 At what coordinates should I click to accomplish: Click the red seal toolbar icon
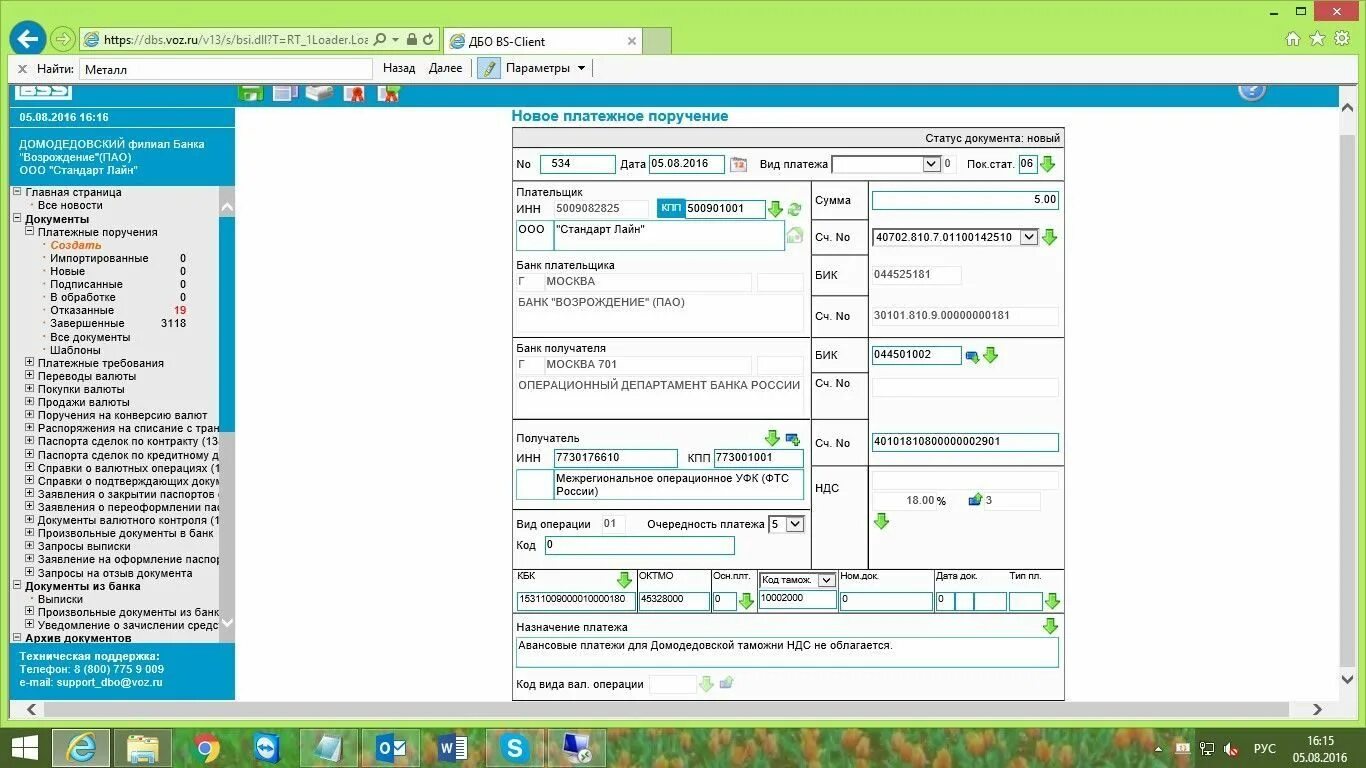tap(353, 93)
